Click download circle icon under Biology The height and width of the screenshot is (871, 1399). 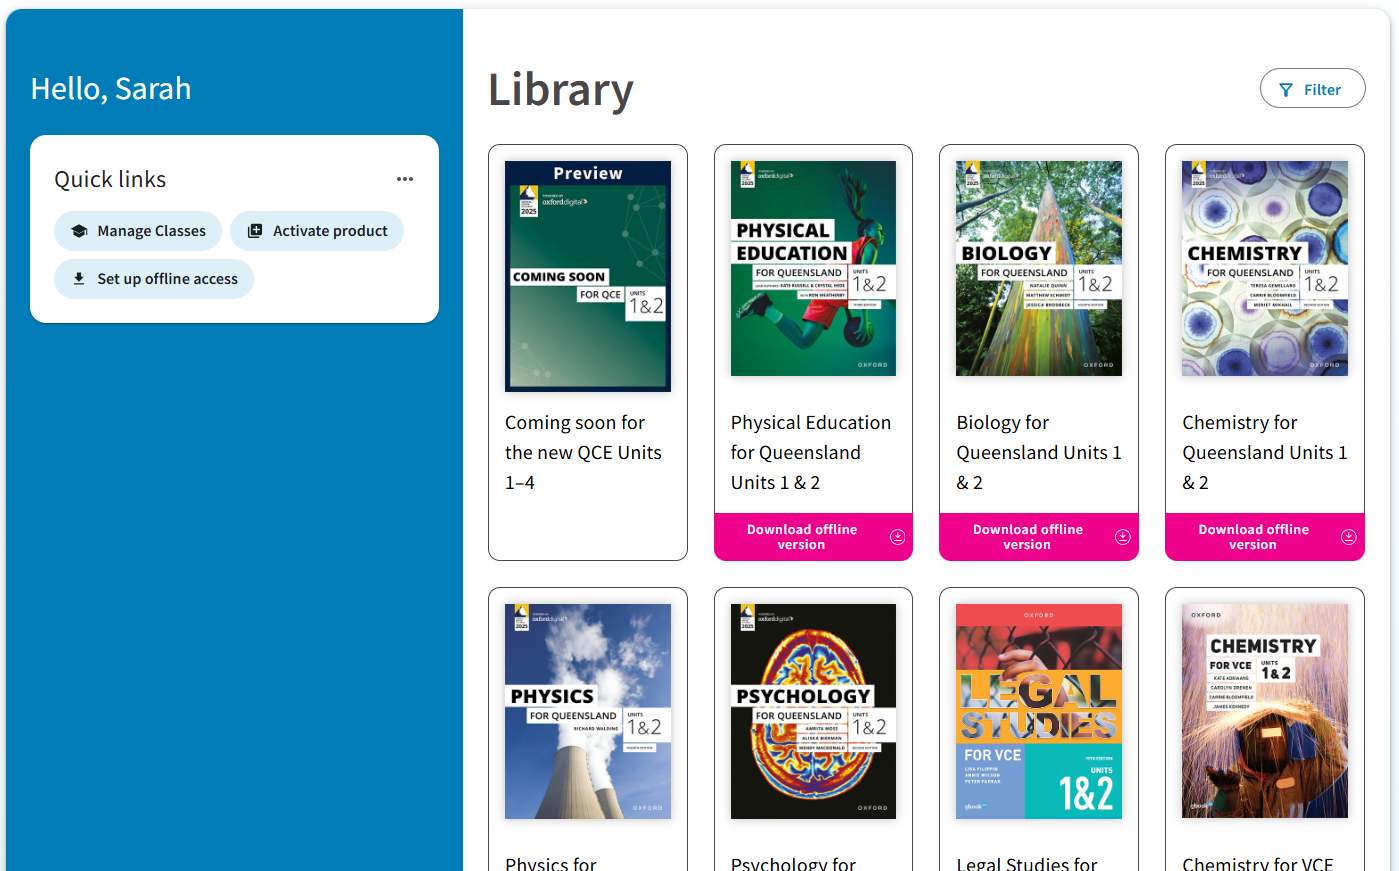click(x=1123, y=537)
